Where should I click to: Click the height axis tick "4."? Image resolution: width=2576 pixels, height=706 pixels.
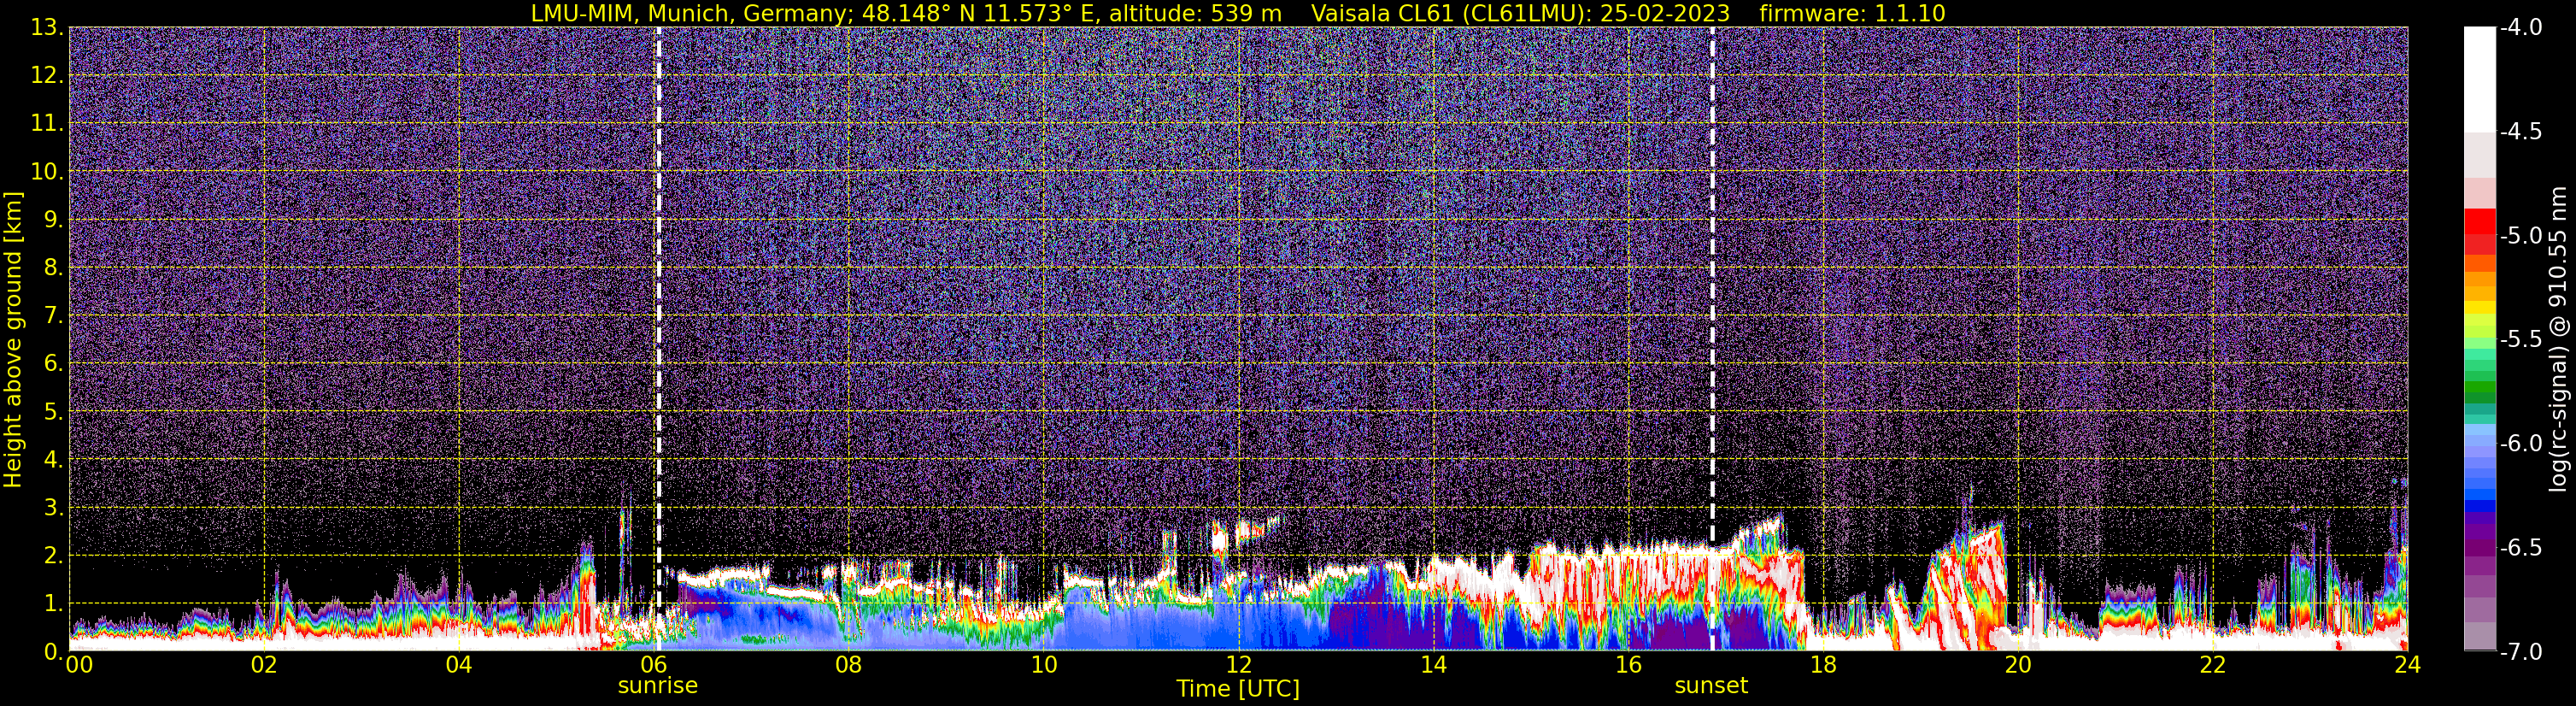pyautogui.click(x=54, y=460)
